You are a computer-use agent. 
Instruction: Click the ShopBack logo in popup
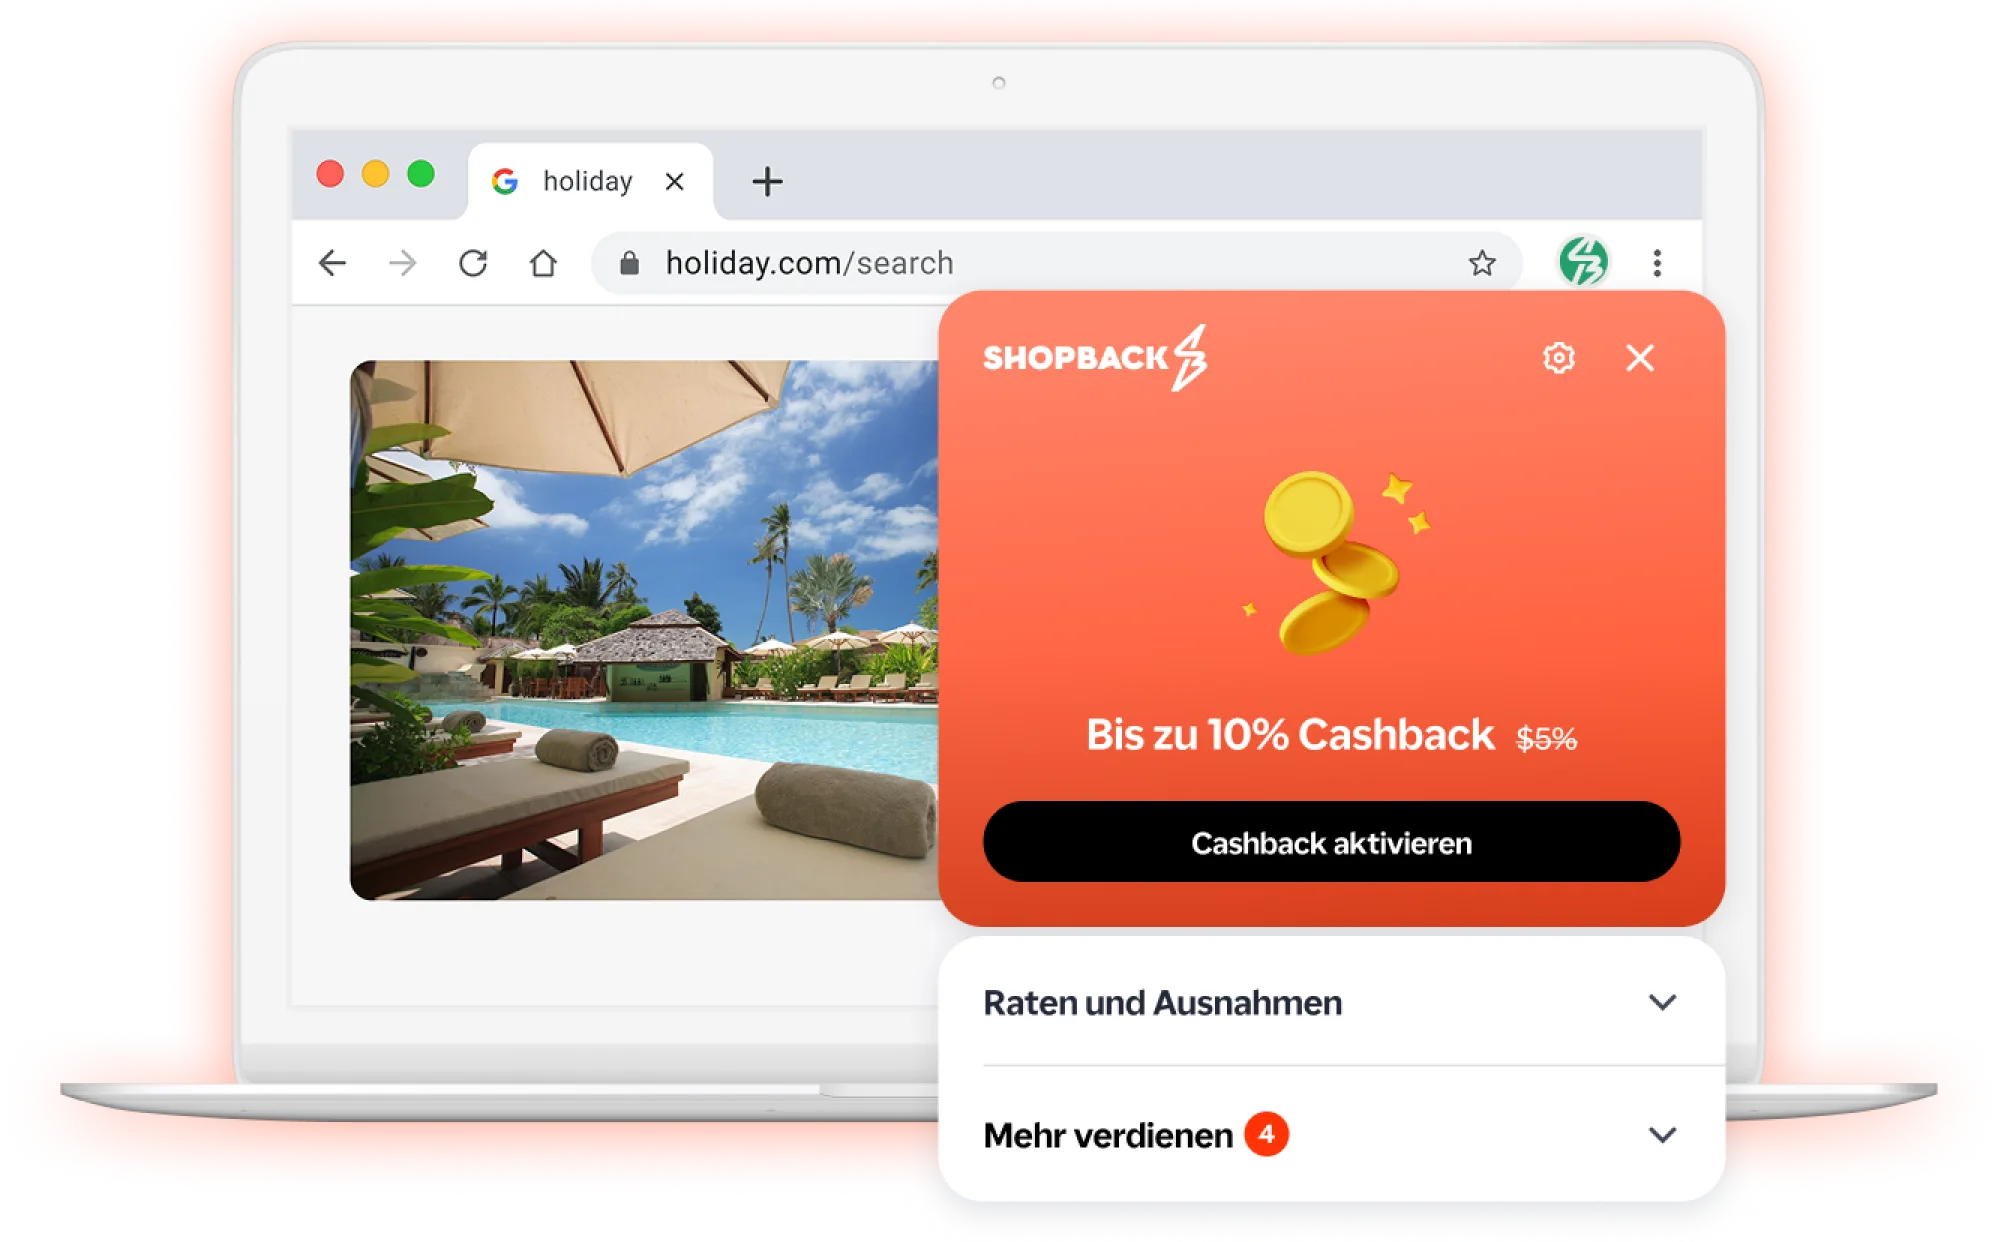point(1095,357)
